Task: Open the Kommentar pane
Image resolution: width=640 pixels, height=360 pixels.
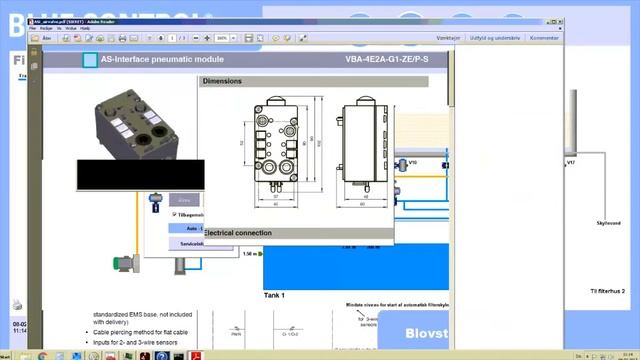Action: 544,38
